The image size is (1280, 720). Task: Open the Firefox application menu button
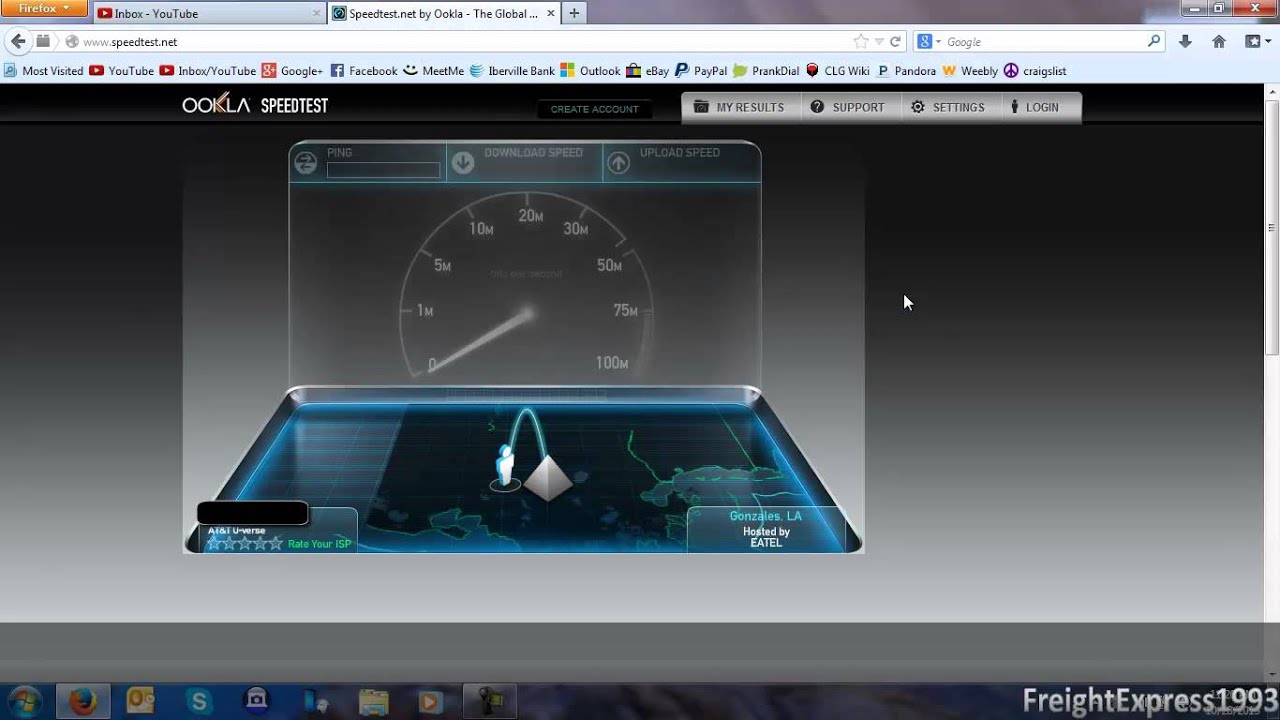click(x=46, y=9)
